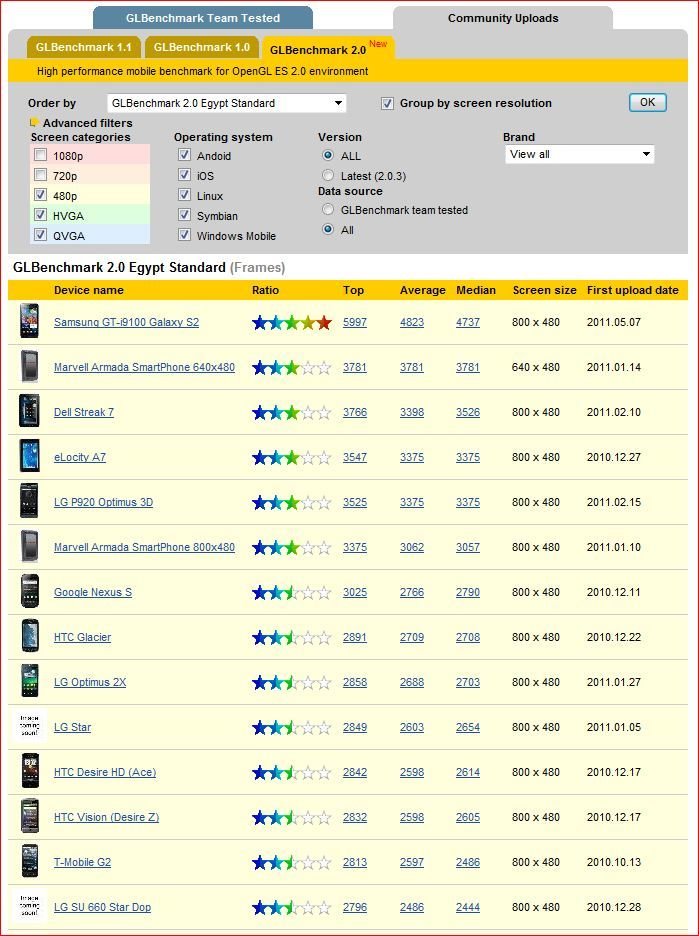The width and height of the screenshot is (699, 936).
Task: Toggle the Android operating system checkbox
Action: [x=184, y=155]
